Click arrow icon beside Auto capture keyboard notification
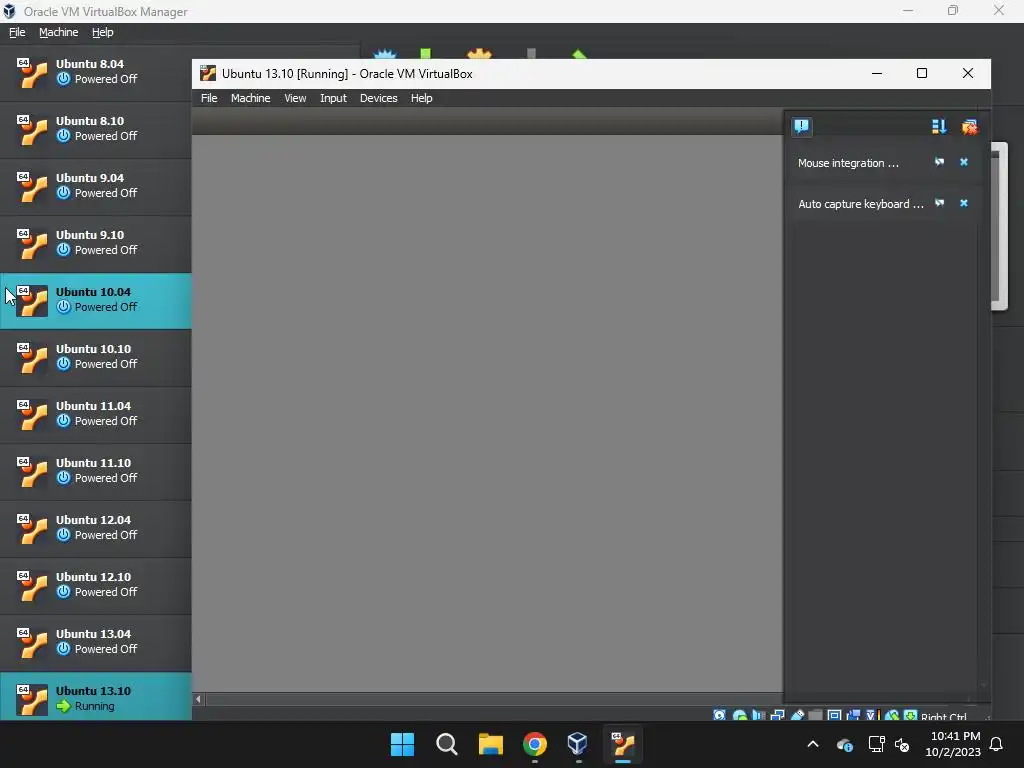Viewport: 1024px width, 768px height. coord(939,203)
